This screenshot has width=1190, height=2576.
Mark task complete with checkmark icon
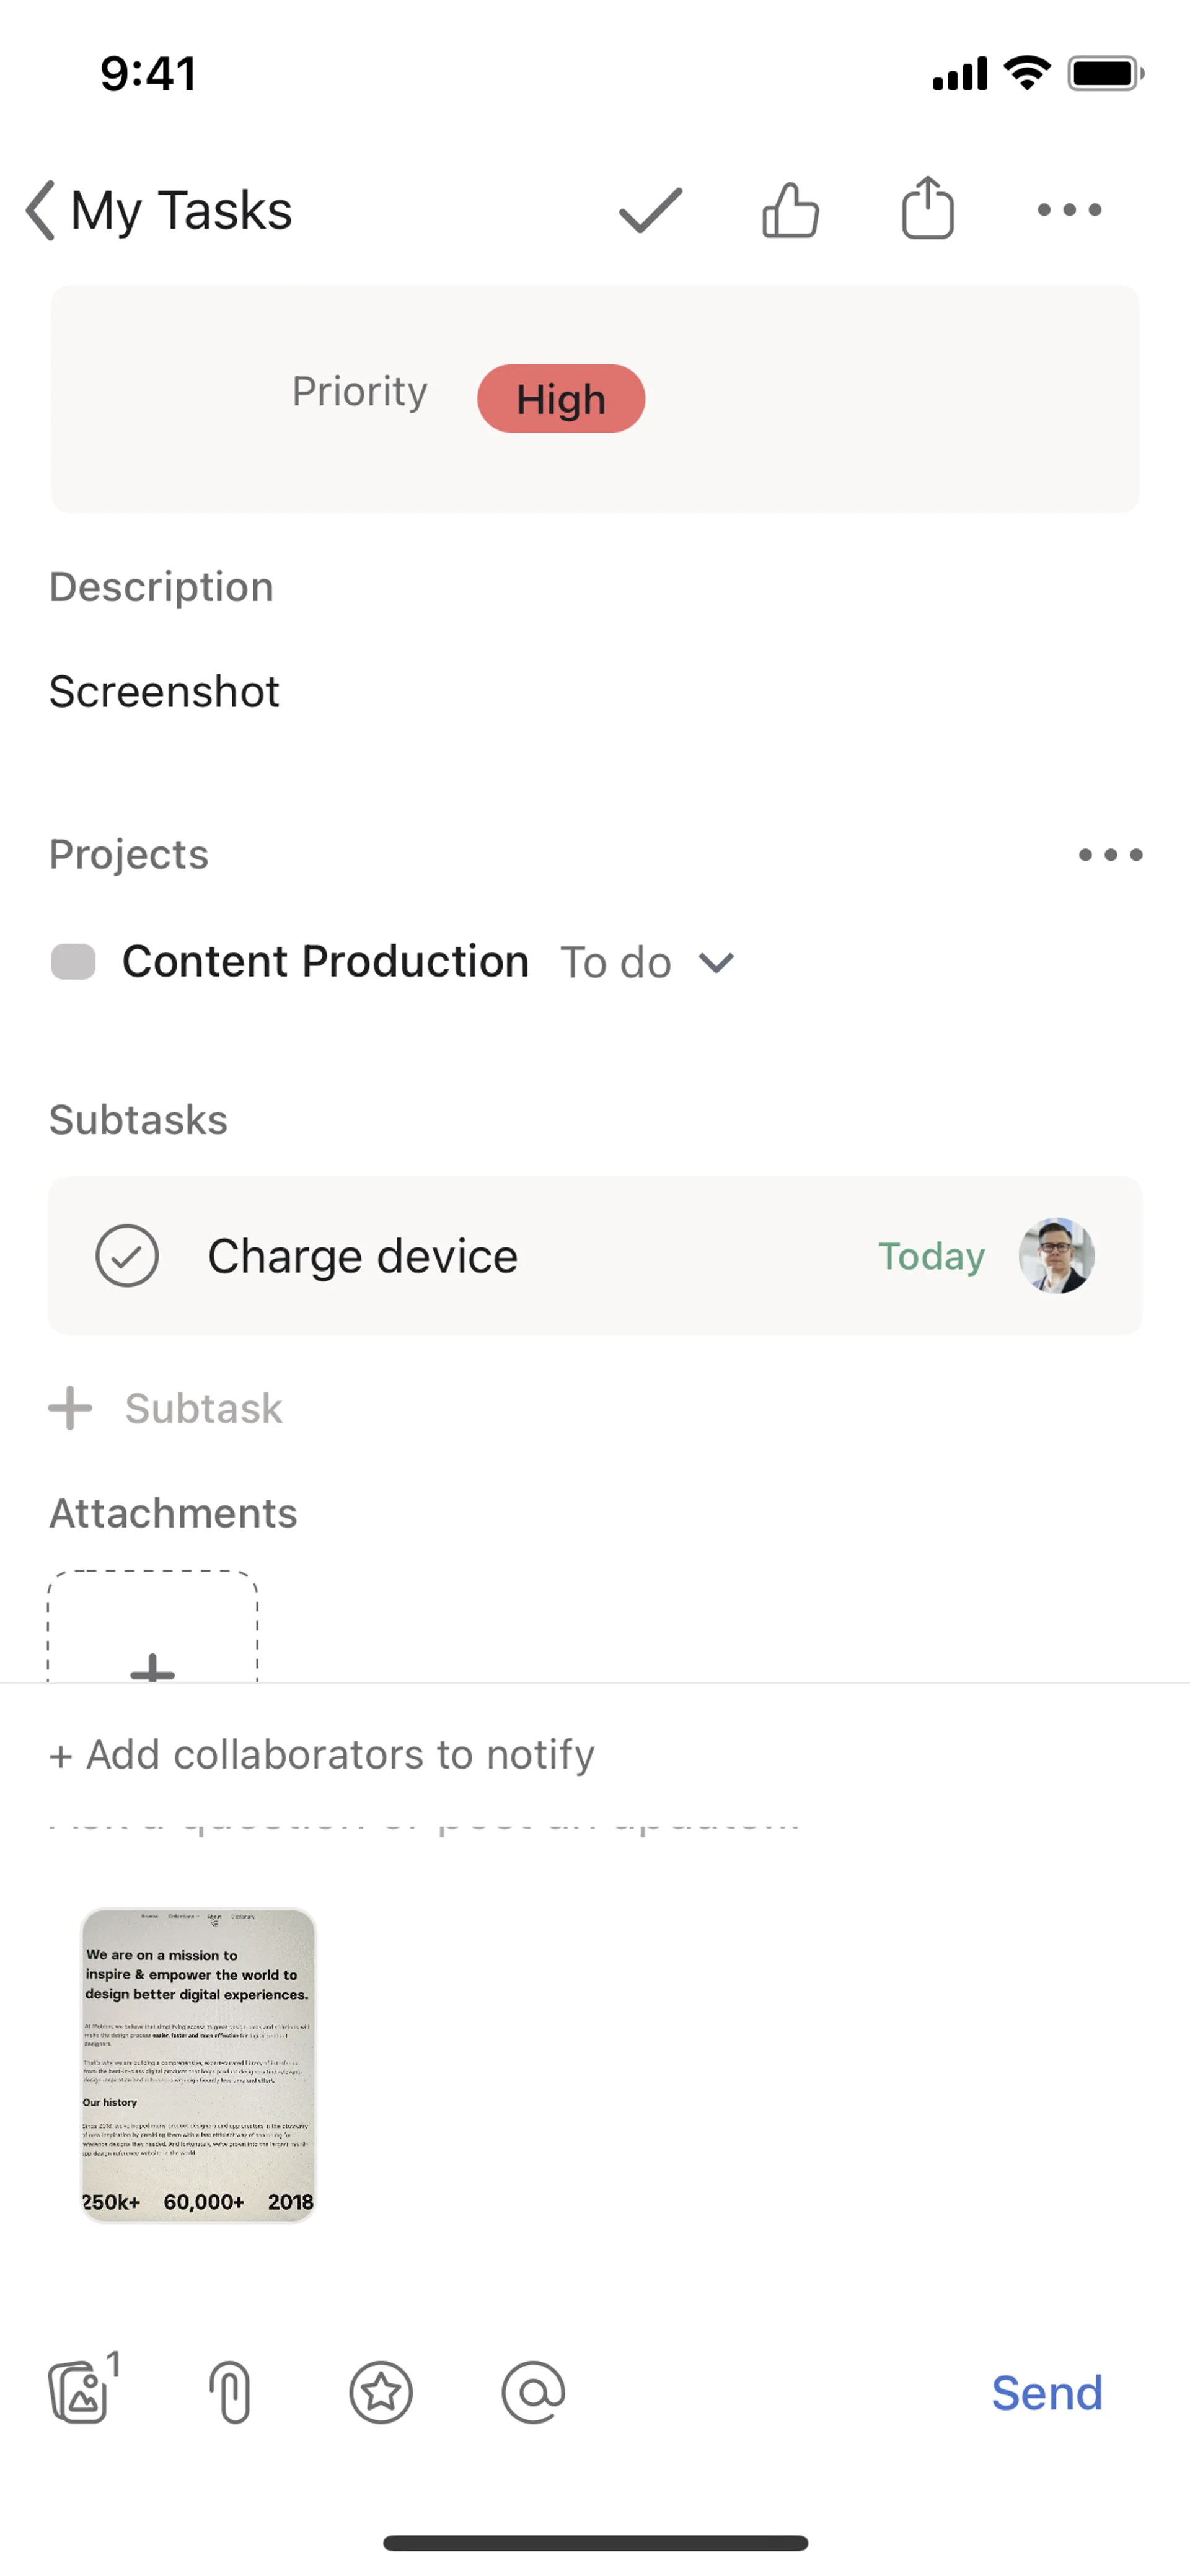coord(650,211)
